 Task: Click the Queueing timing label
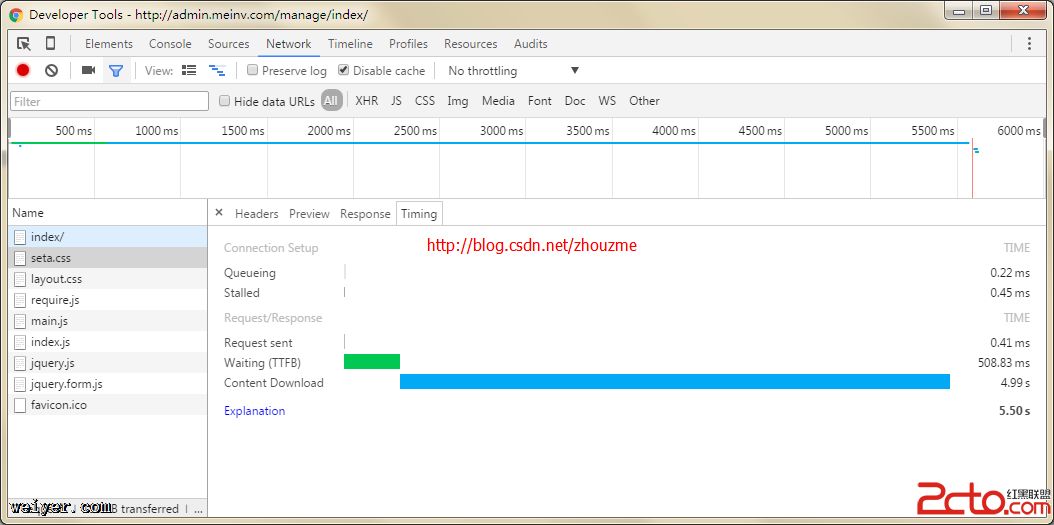[x=249, y=273]
